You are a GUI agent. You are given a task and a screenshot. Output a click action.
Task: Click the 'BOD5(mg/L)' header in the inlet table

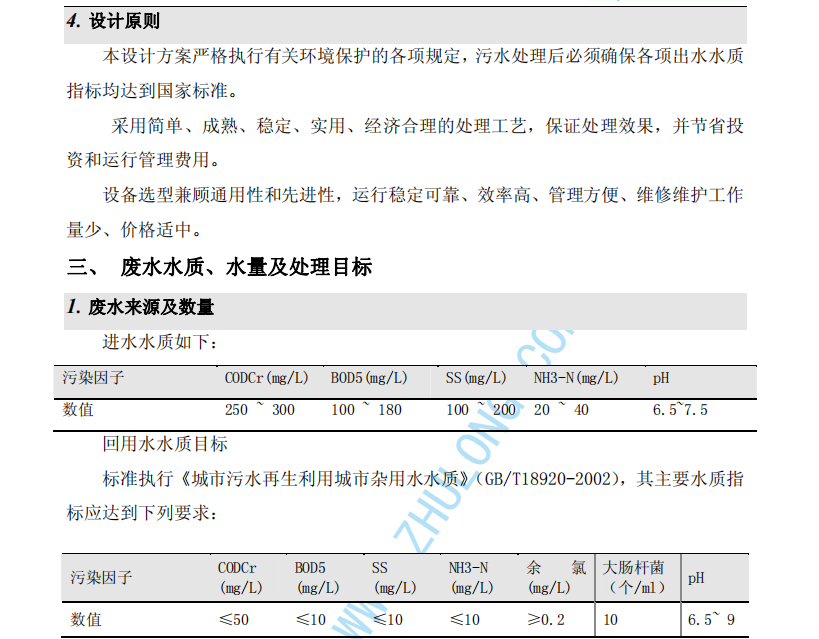(369, 378)
